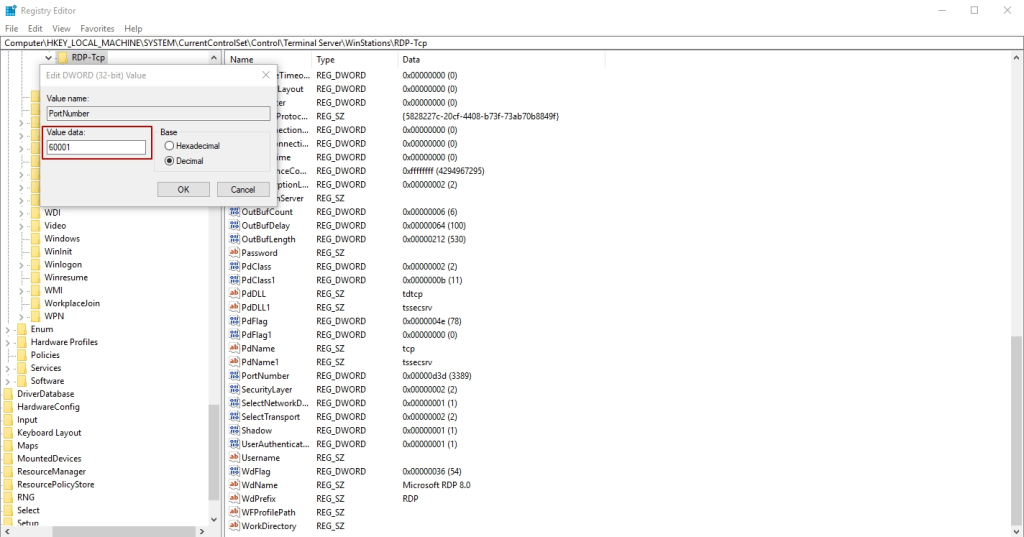
Task: Click the UserAuthenticat... DWORD value icon
Action: click(x=234, y=444)
